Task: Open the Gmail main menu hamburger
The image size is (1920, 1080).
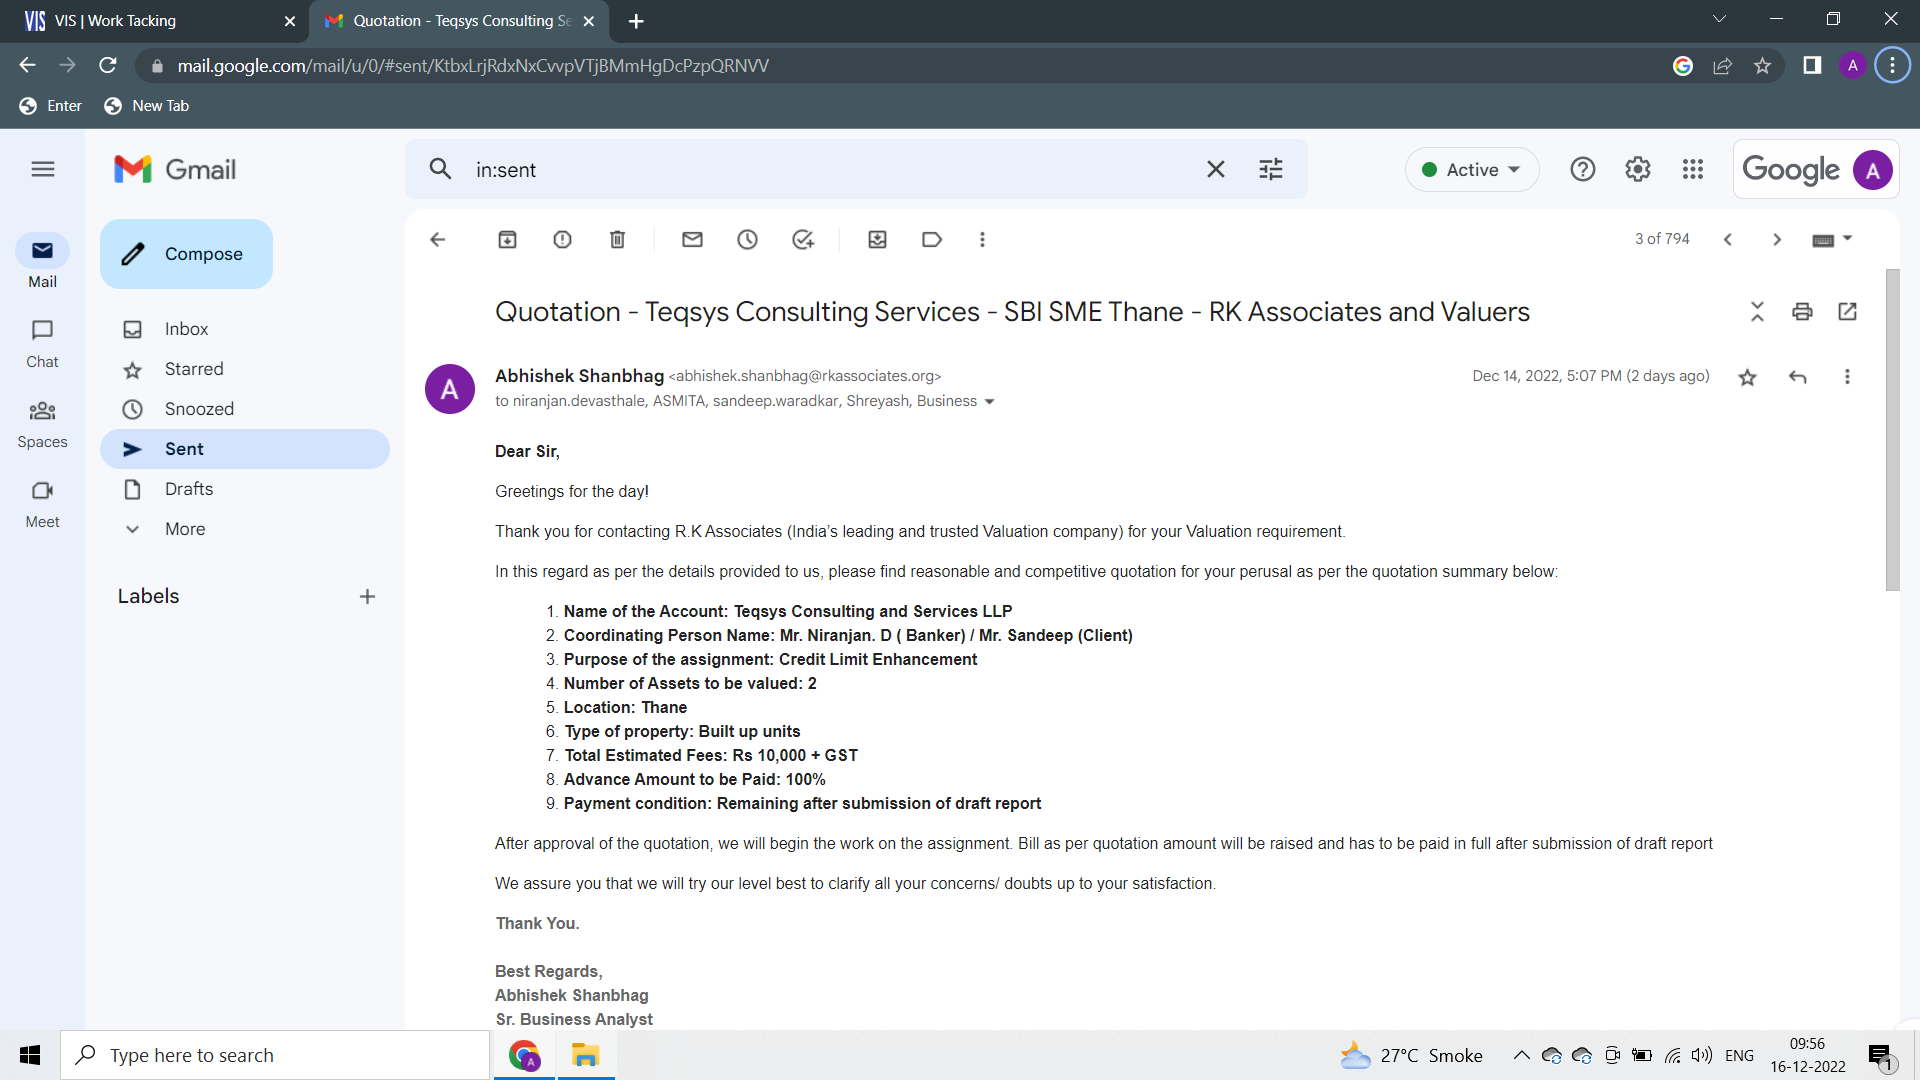Action: [43, 169]
